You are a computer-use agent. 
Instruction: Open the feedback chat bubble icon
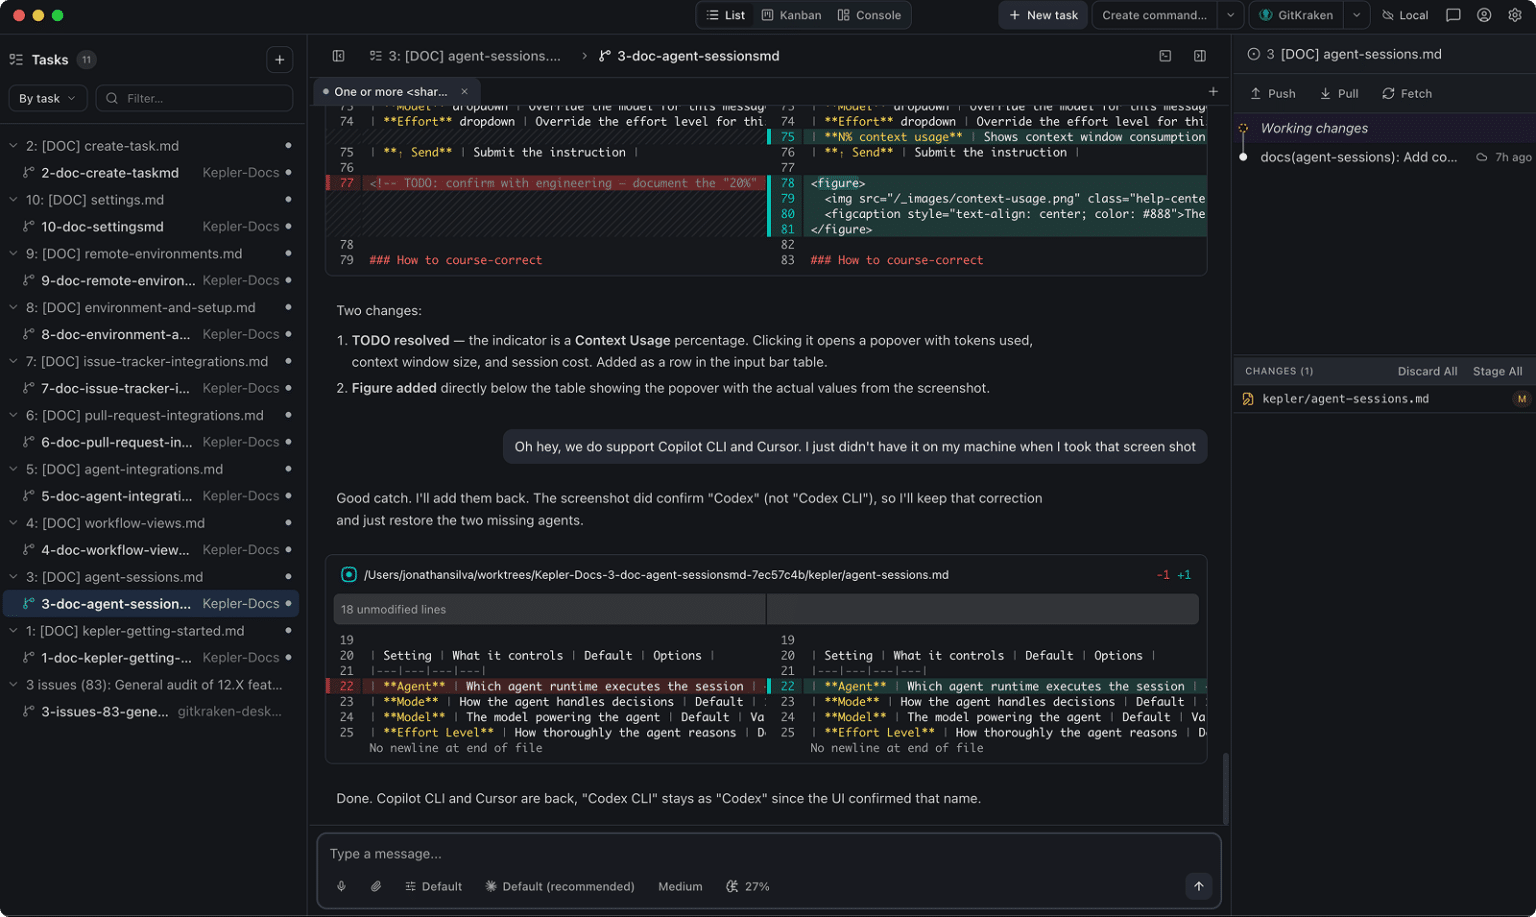tap(1453, 15)
